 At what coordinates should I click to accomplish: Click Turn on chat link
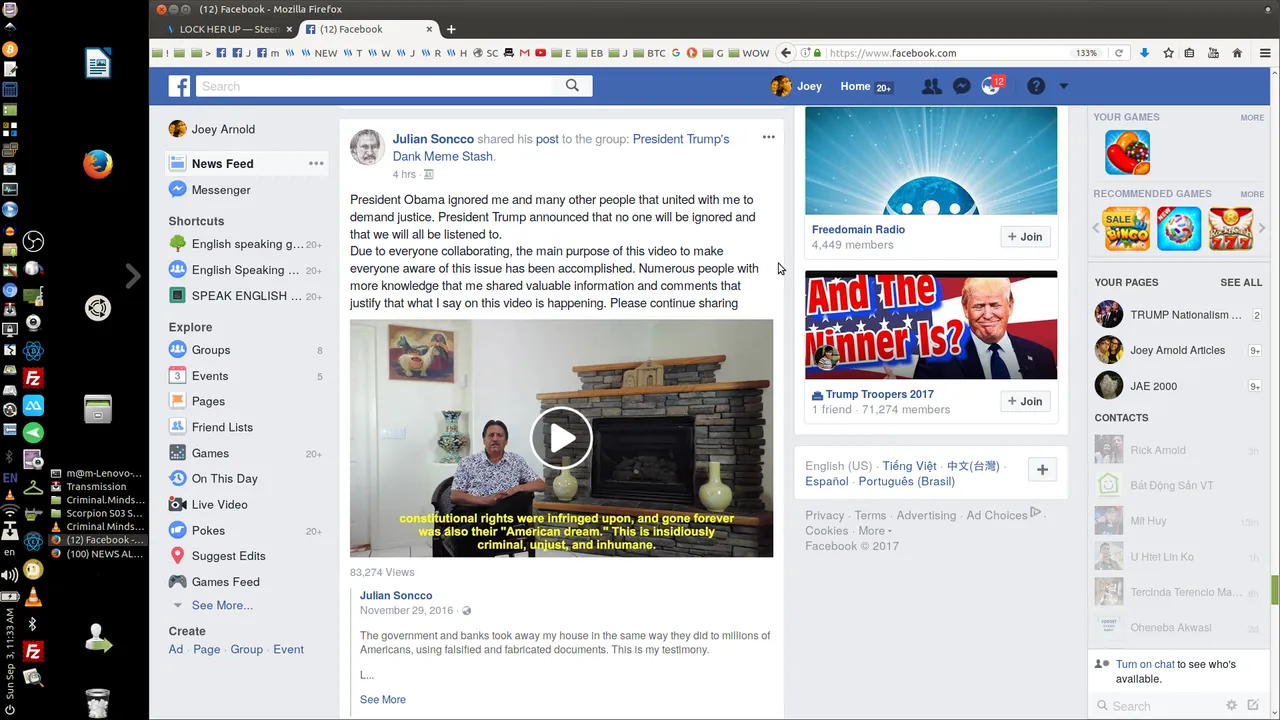click(x=1145, y=664)
